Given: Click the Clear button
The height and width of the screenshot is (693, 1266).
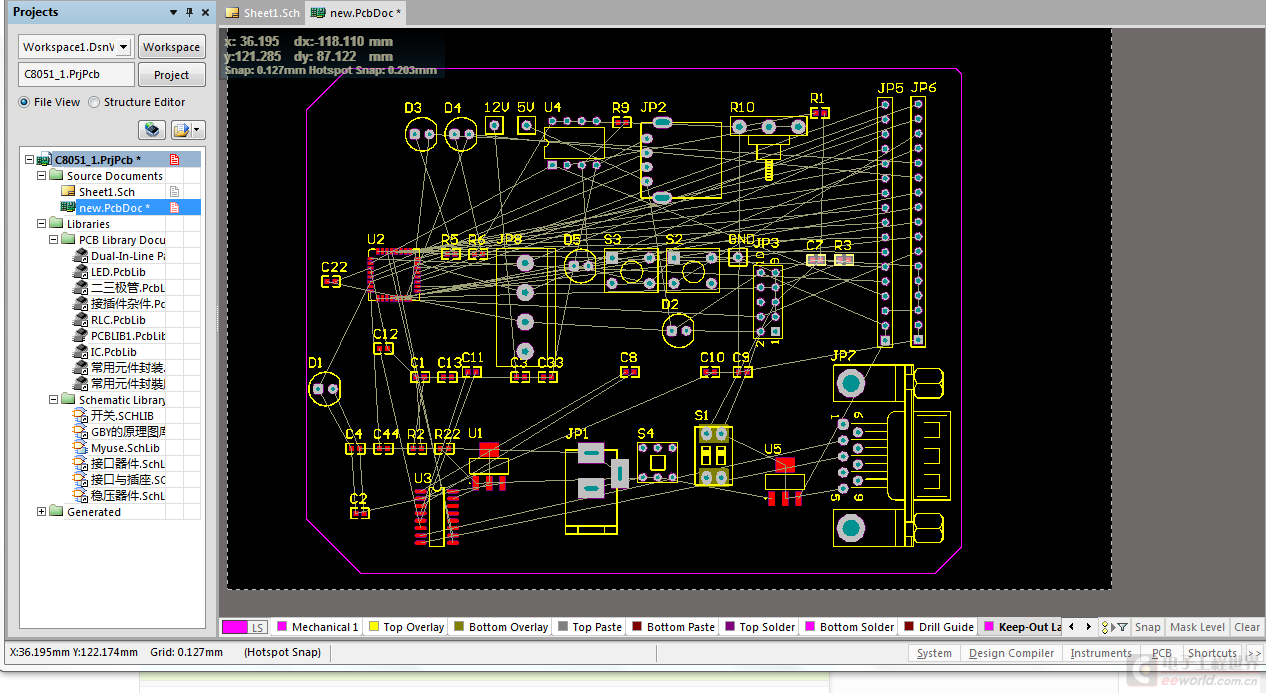Looking at the screenshot, I should coord(1247,627).
